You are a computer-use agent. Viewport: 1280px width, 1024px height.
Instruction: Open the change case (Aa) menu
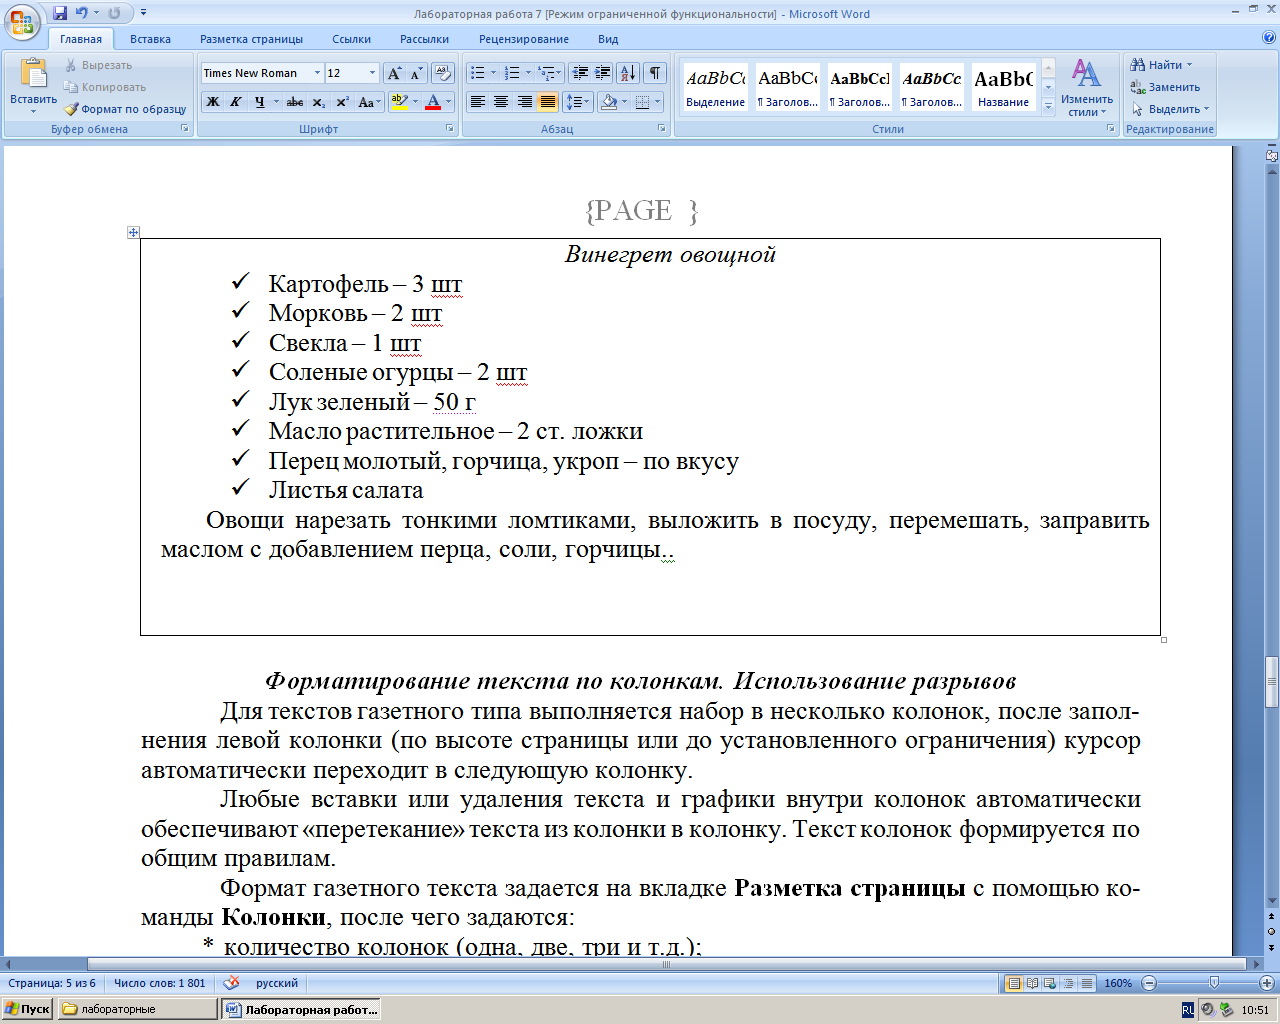(369, 102)
